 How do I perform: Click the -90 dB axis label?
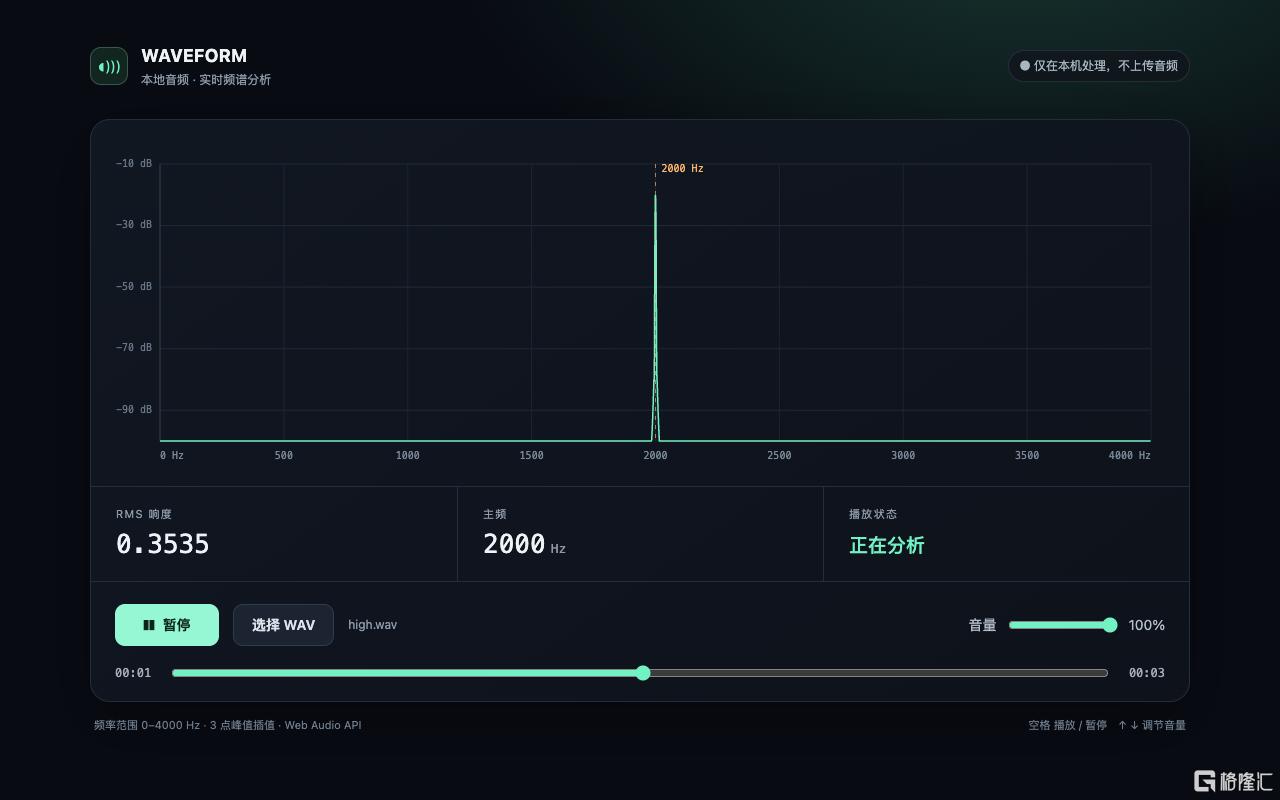point(134,409)
